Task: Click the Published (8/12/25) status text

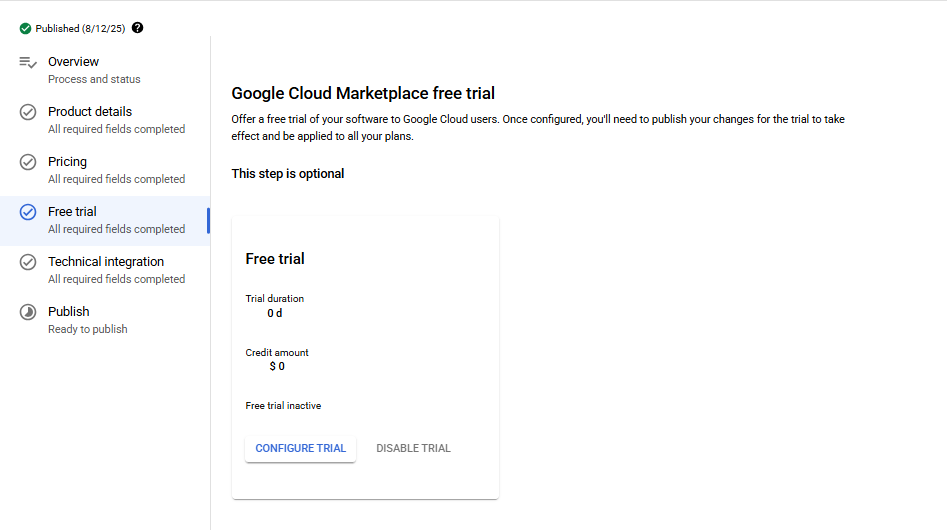Action: (80, 28)
